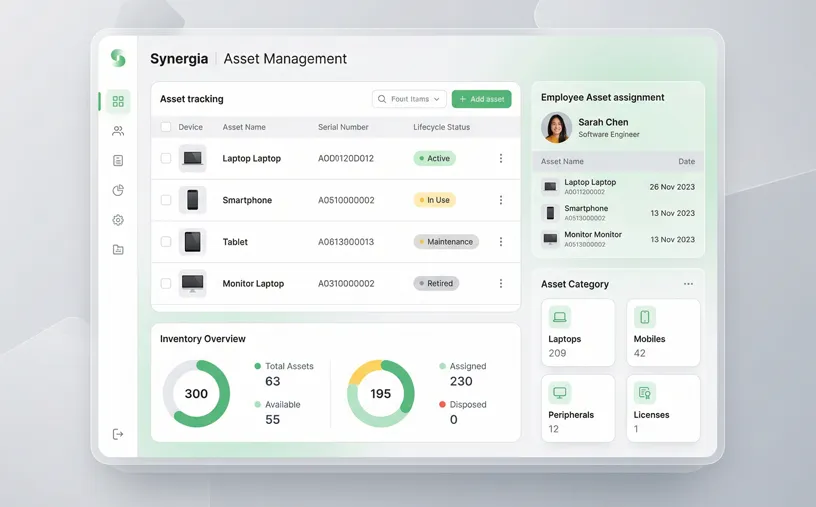Click the laptop icon in the Laptops card

coord(559,316)
